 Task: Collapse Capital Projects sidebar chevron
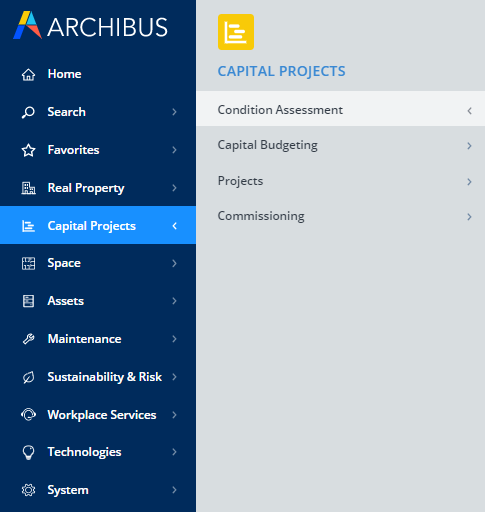click(175, 226)
